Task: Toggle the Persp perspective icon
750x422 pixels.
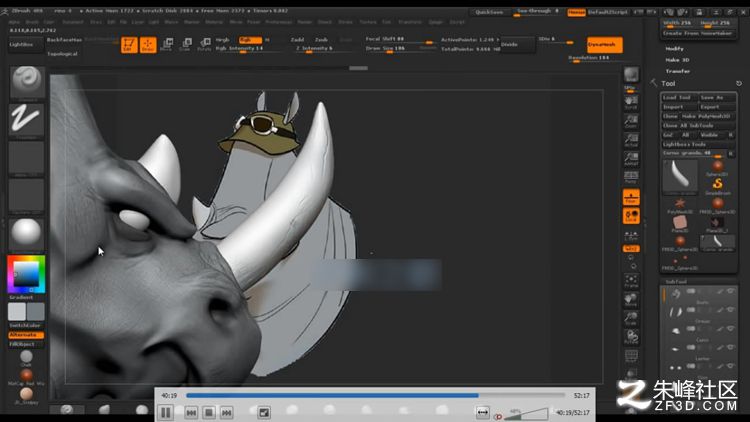Action: pos(631,178)
